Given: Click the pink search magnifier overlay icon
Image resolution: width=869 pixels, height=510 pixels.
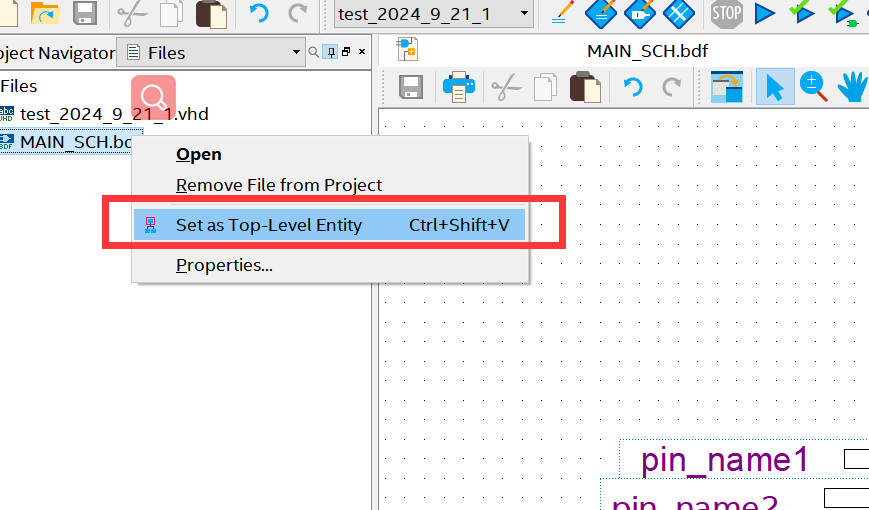Looking at the screenshot, I should tap(153, 97).
